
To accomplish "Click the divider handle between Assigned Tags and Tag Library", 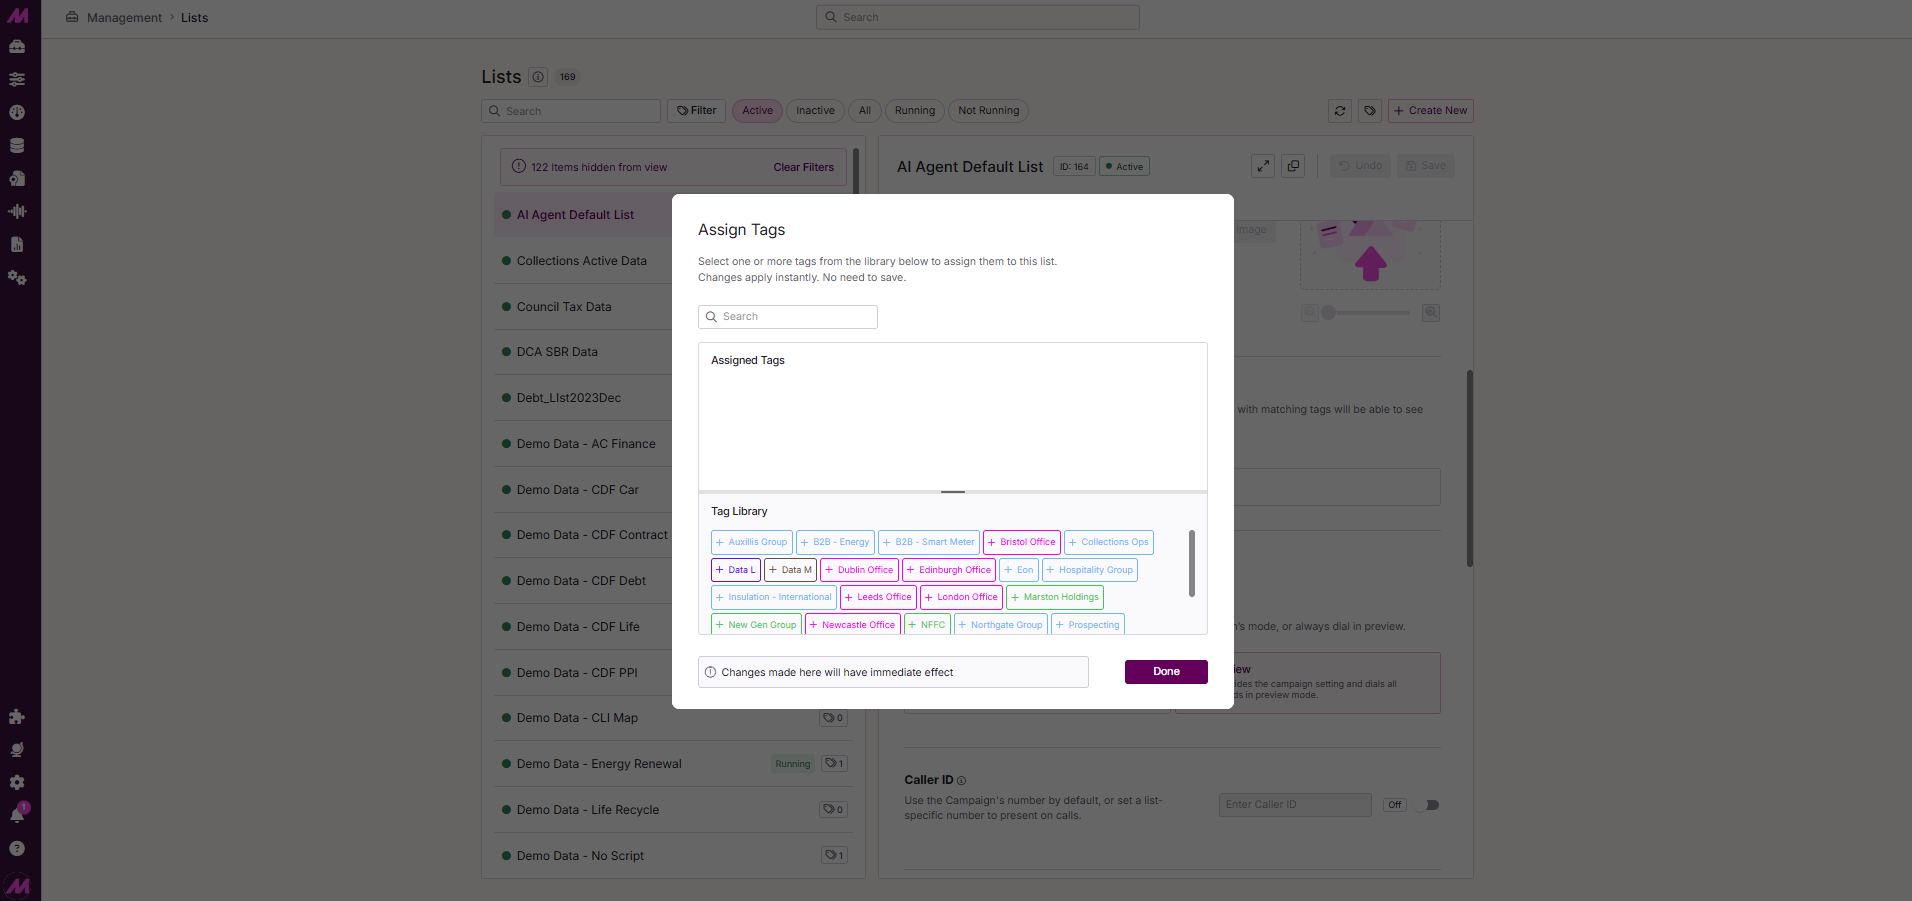I will click(x=953, y=492).
